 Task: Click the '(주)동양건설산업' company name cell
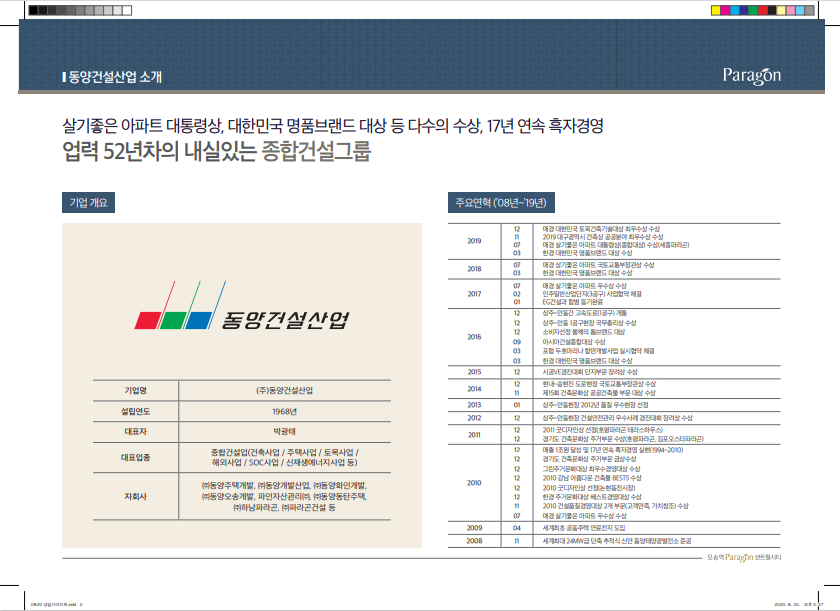[x=284, y=390]
